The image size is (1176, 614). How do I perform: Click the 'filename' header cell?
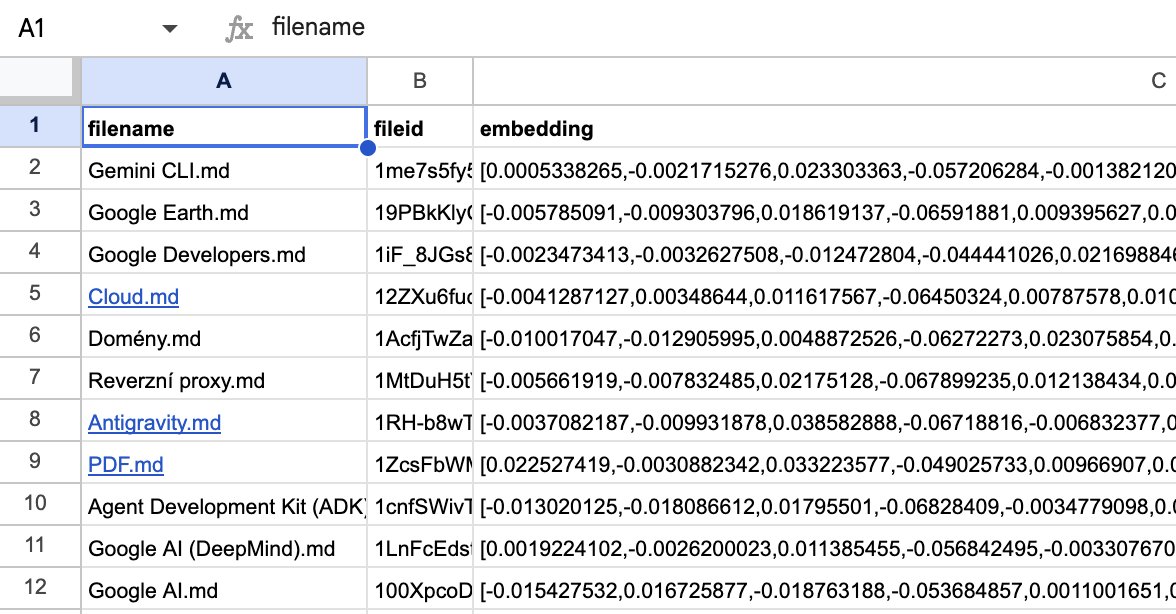point(224,127)
